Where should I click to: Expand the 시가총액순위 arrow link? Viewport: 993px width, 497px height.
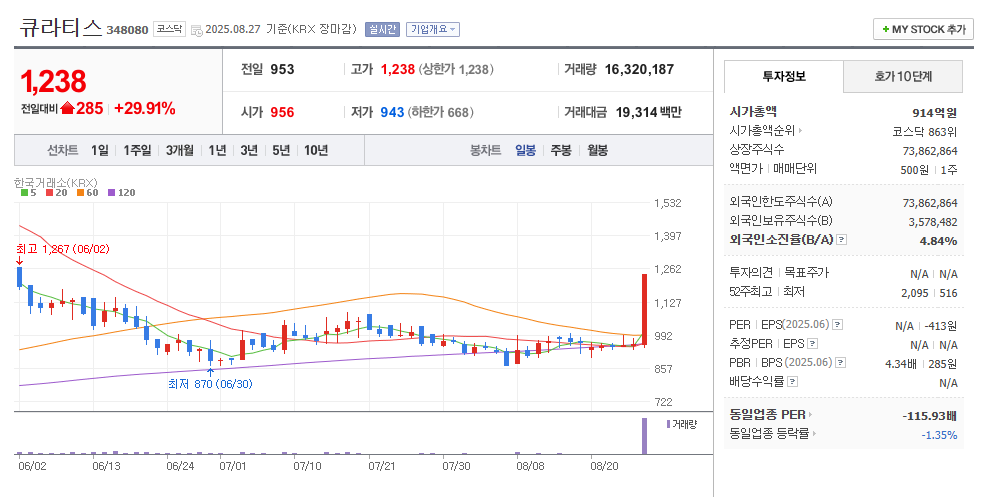800,130
